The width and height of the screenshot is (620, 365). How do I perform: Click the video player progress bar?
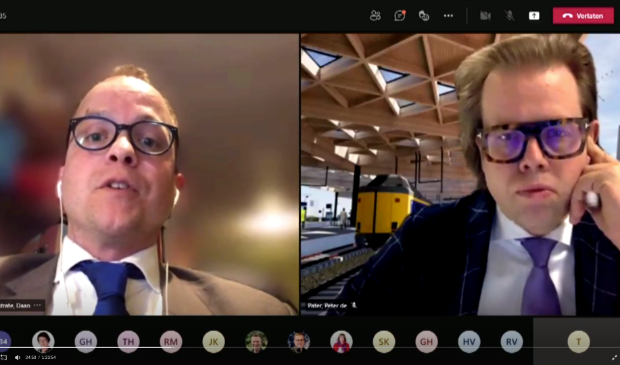tap(310, 348)
